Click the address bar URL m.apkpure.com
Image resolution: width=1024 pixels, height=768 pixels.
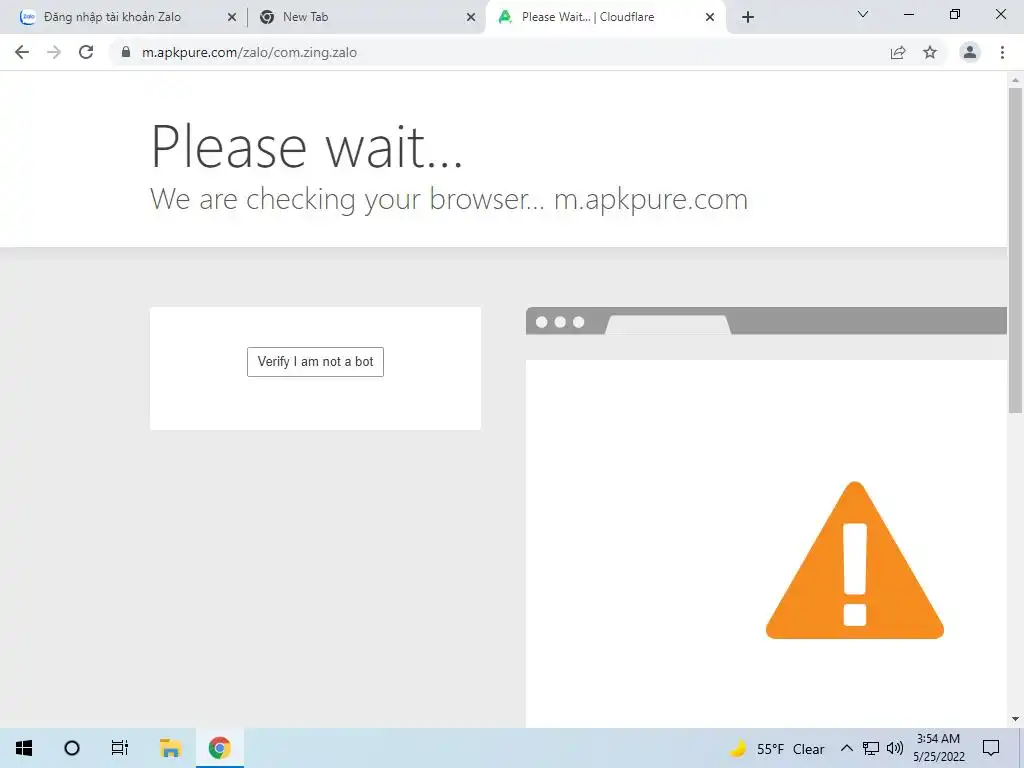point(249,52)
